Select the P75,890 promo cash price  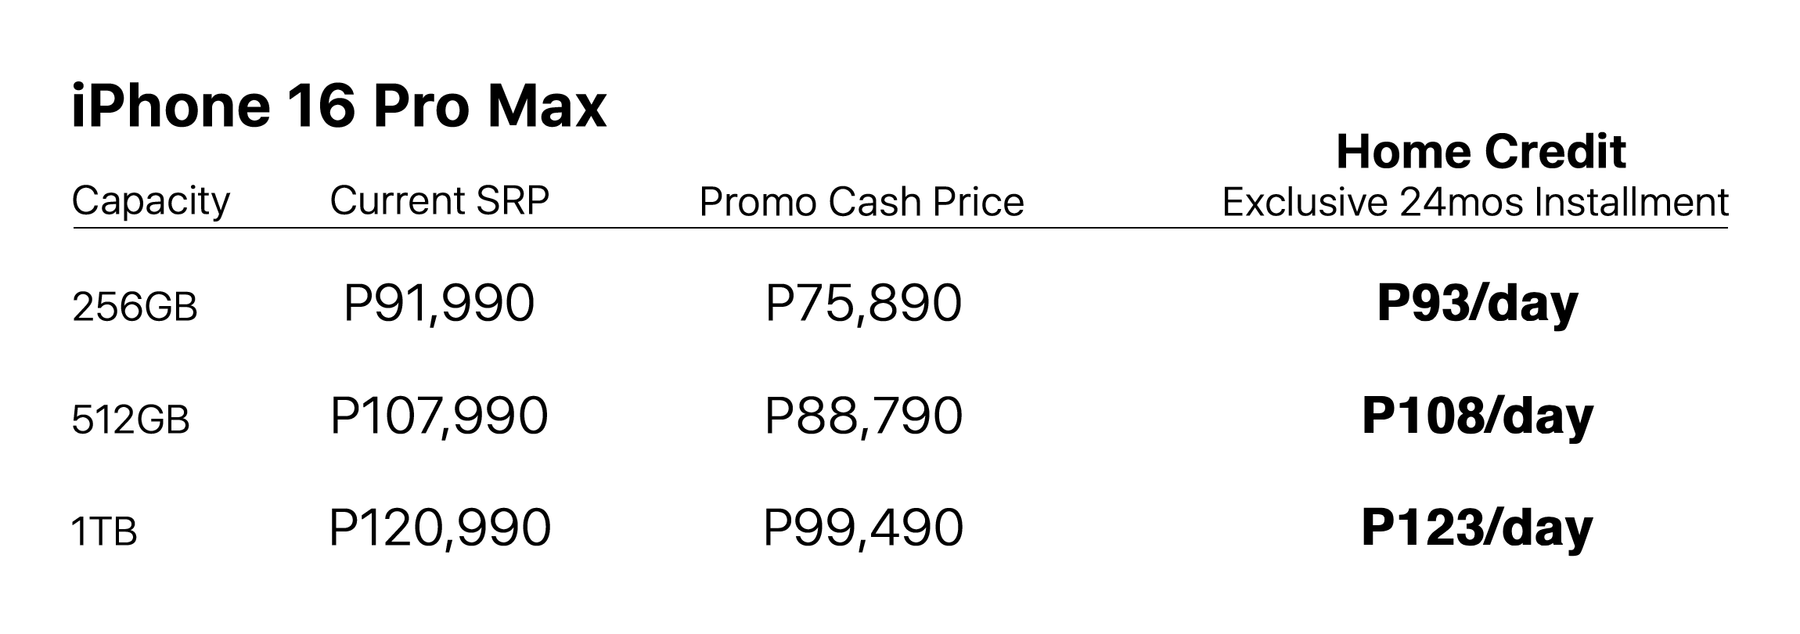pos(863,303)
